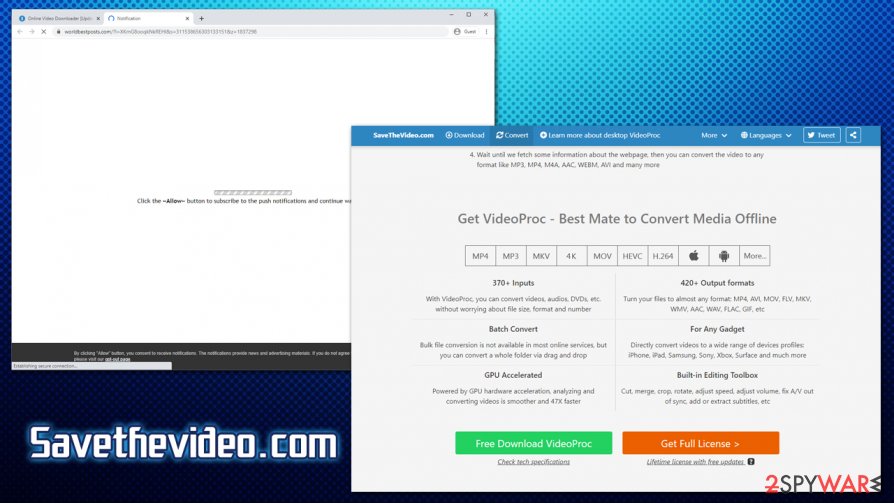Viewport: 894px width, 504px height.
Task: Click the '420+ Output formats' heading
Action: pos(717,283)
